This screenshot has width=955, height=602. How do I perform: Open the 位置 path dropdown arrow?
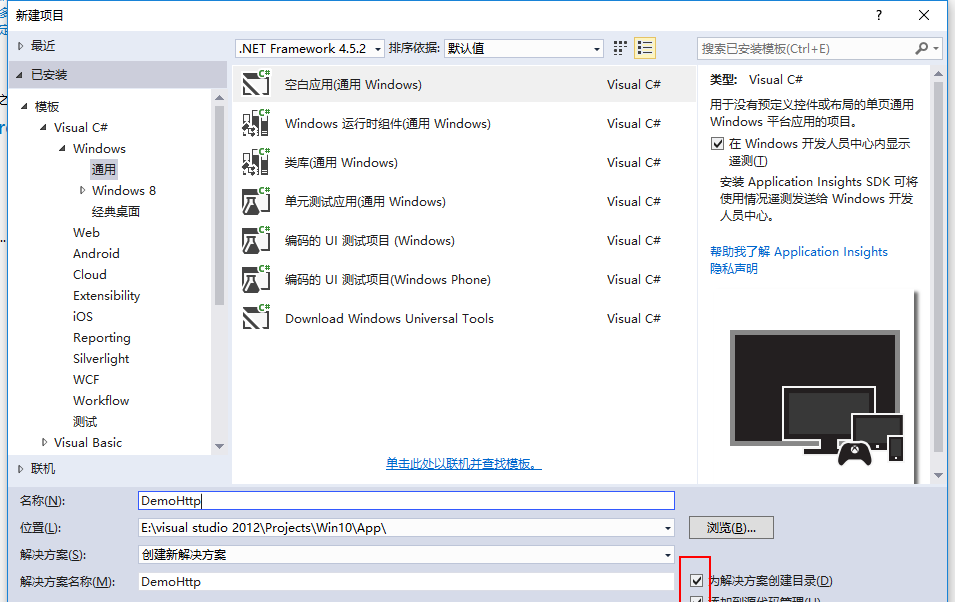668,528
